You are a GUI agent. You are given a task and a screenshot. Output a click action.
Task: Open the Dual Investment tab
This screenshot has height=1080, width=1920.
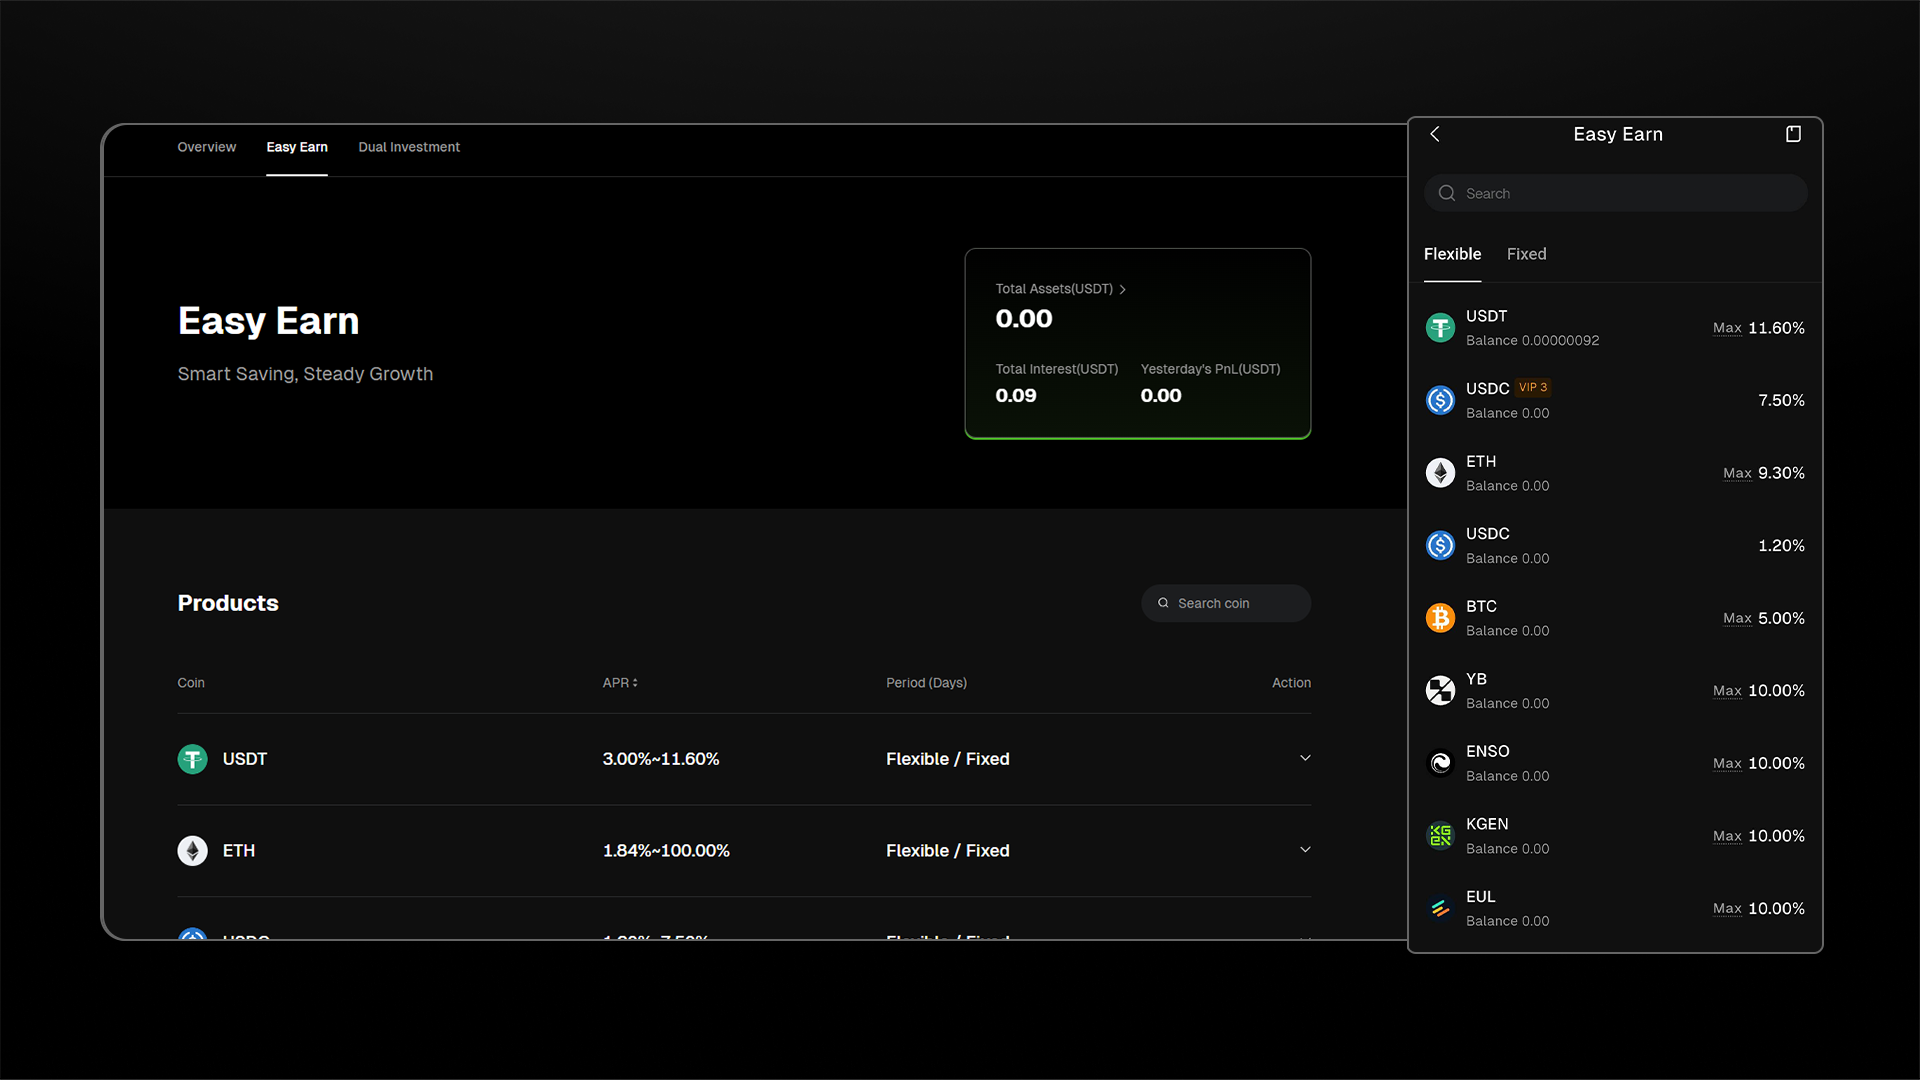[409, 147]
